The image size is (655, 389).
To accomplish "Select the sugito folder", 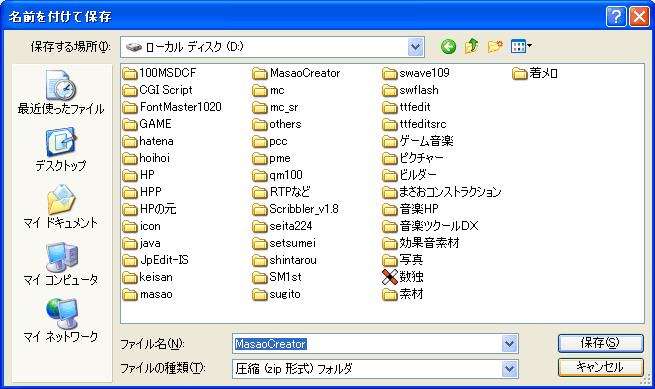I will 277,295.
